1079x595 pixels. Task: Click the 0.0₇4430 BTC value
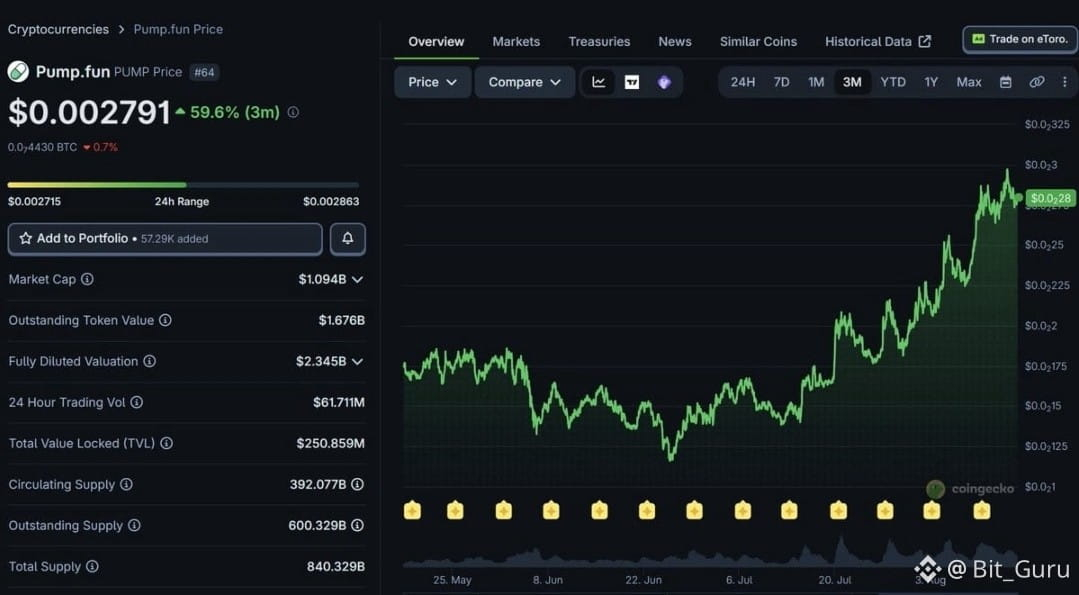pos(43,147)
